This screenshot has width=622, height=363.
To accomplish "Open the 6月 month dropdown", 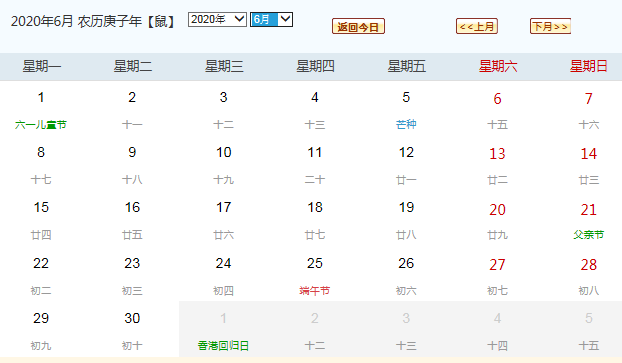I will pos(271,19).
